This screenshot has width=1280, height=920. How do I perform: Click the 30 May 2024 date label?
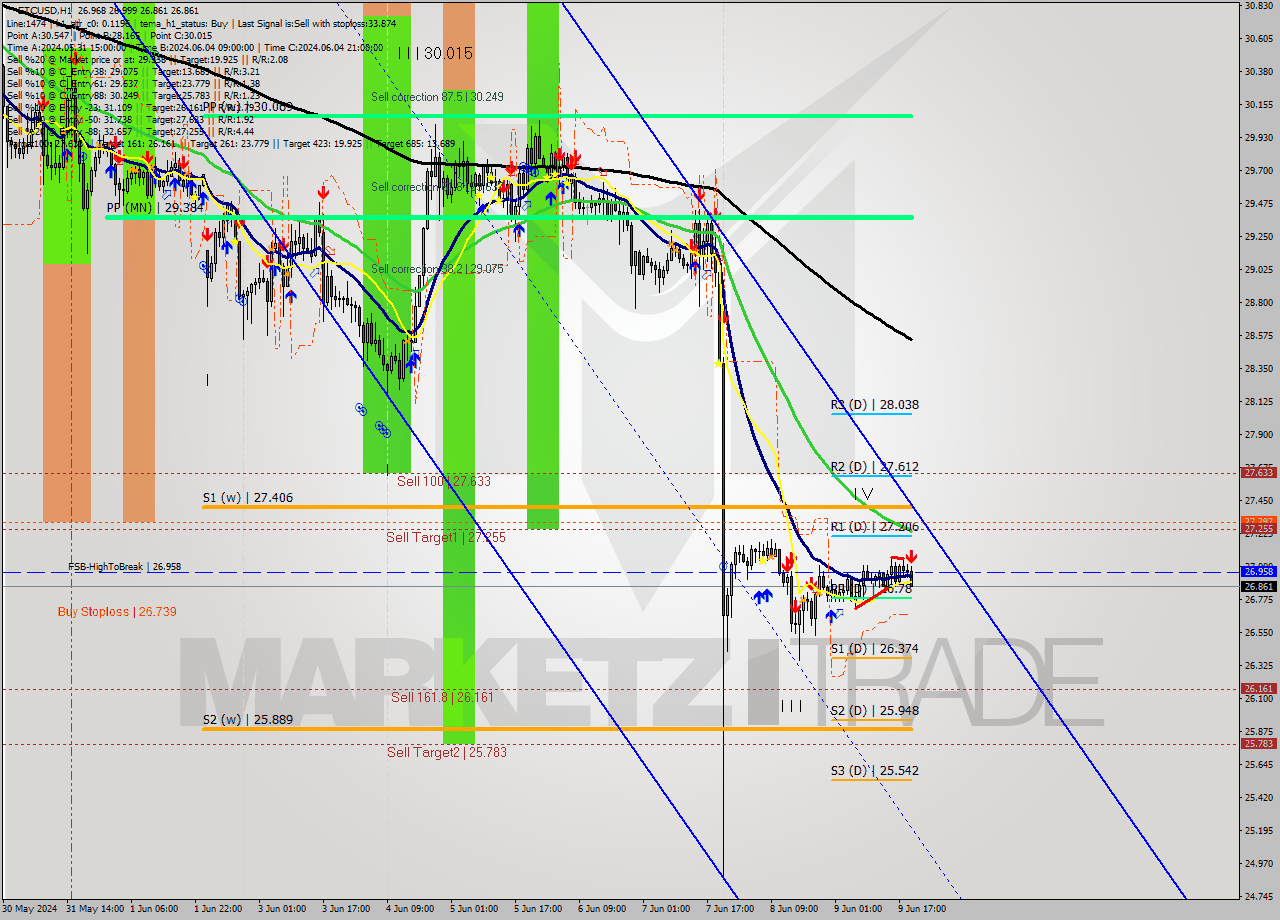29,909
